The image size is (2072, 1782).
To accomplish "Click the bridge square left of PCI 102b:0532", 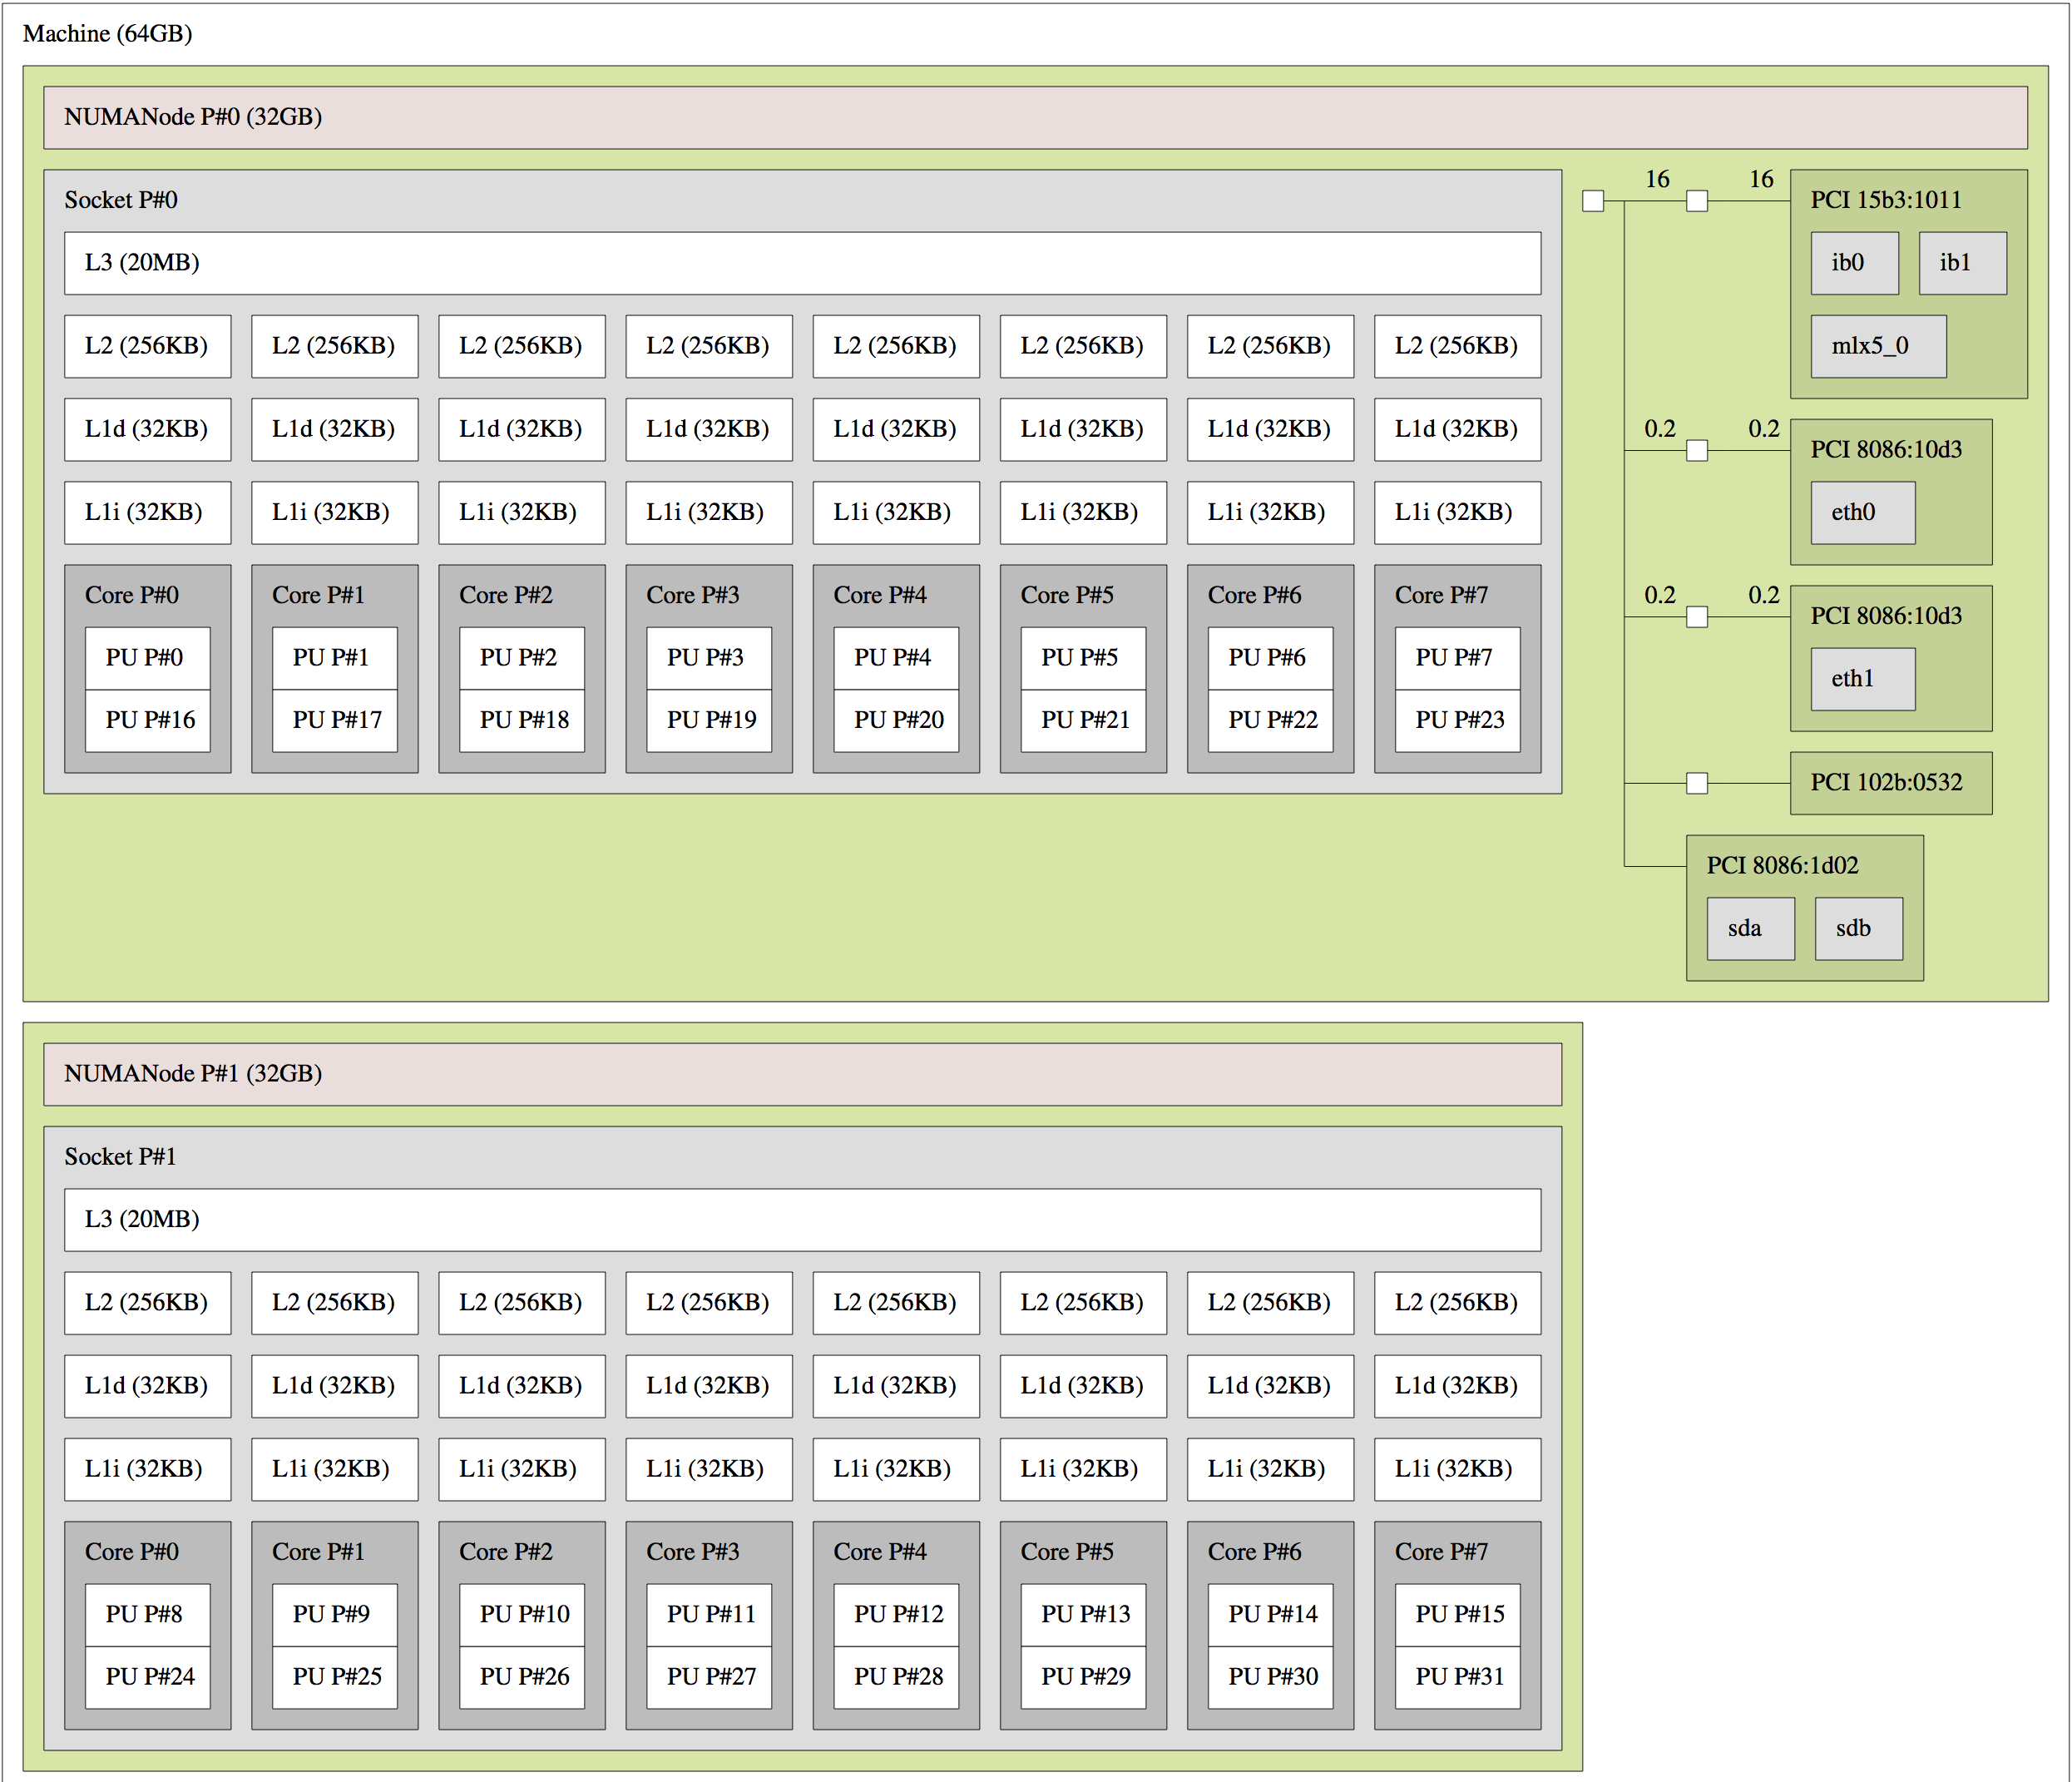I will pyautogui.click(x=1696, y=782).
